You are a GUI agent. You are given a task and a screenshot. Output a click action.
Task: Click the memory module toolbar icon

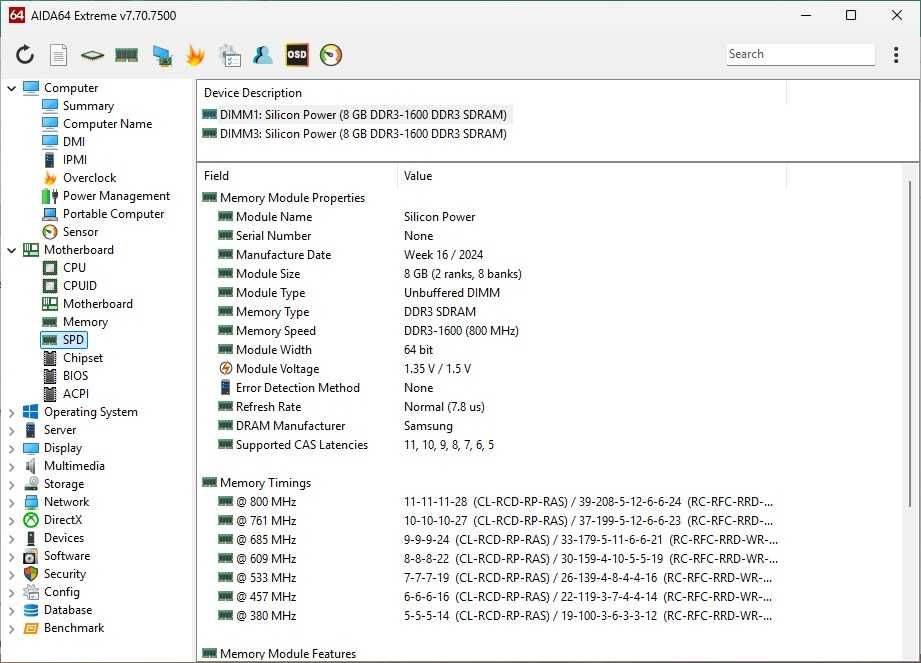coord(126,55)
